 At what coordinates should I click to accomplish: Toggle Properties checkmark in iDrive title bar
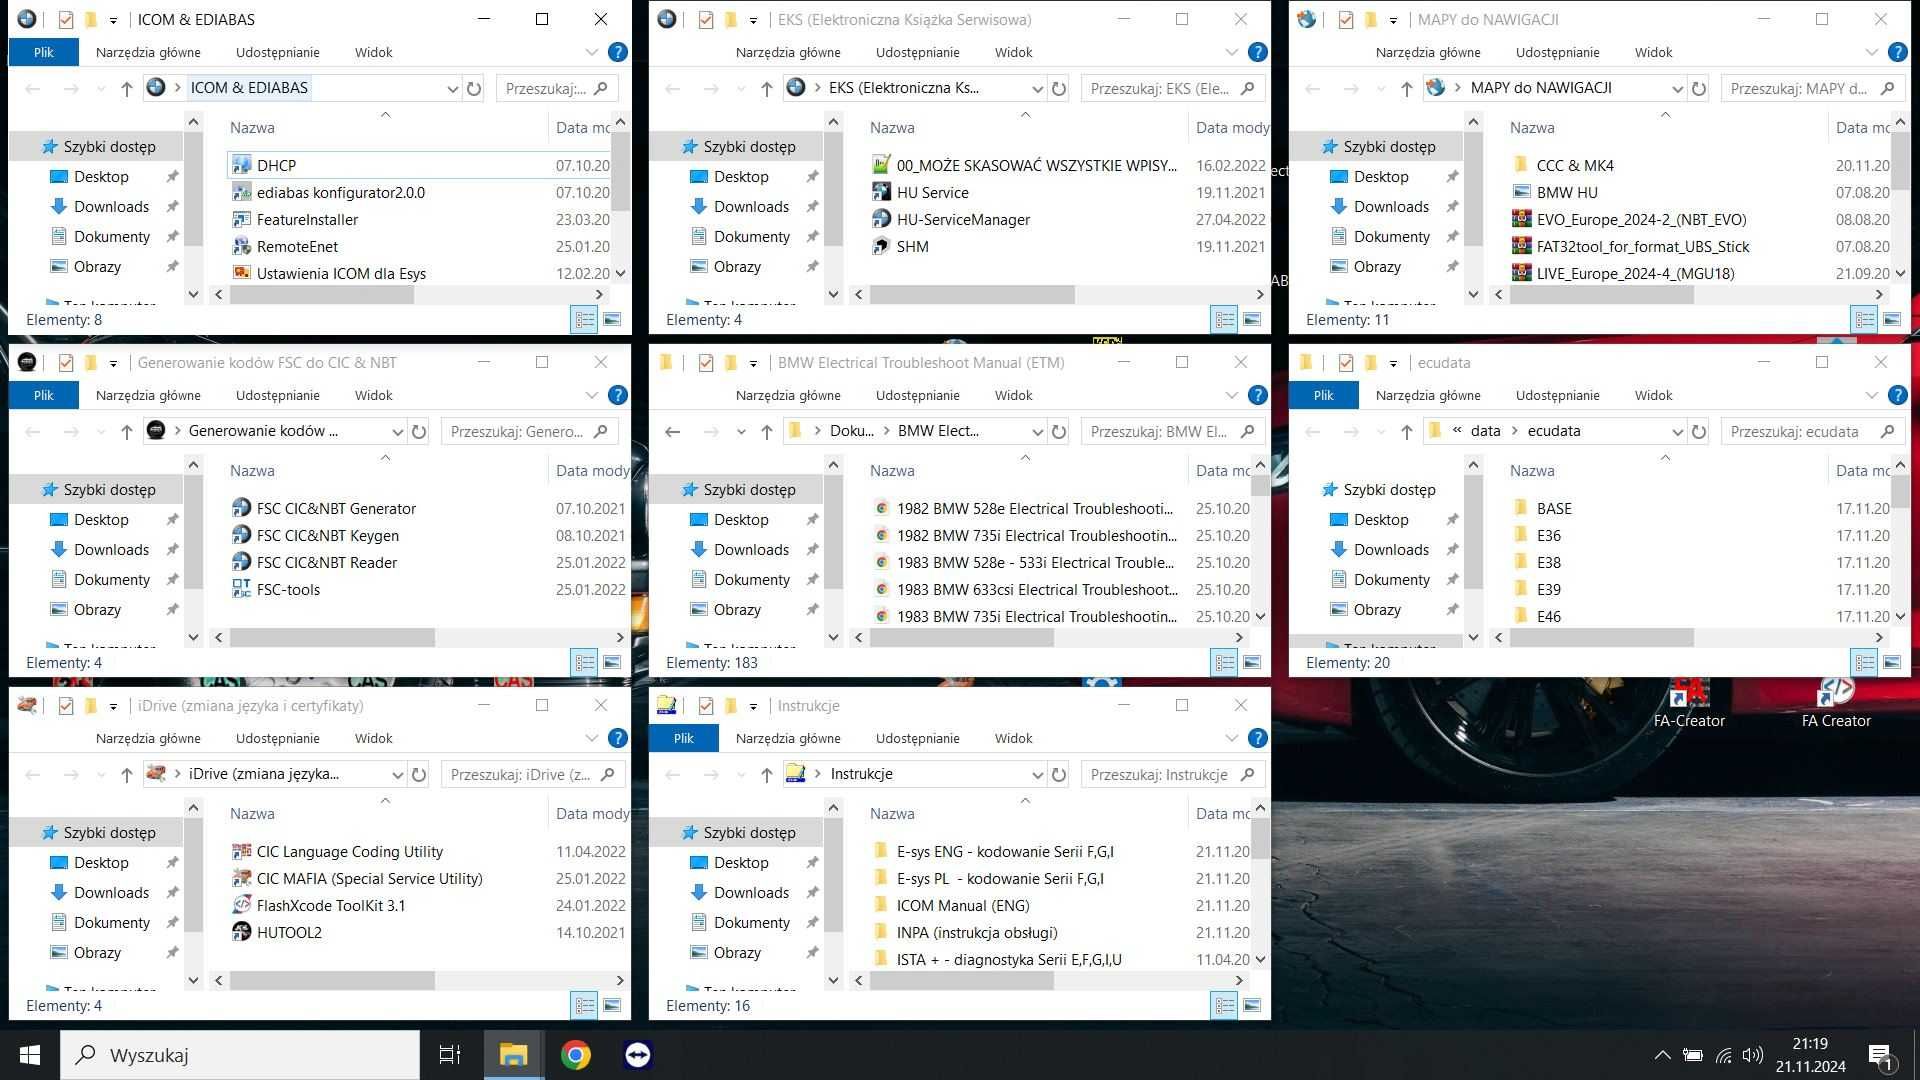(x=66, y=705)
